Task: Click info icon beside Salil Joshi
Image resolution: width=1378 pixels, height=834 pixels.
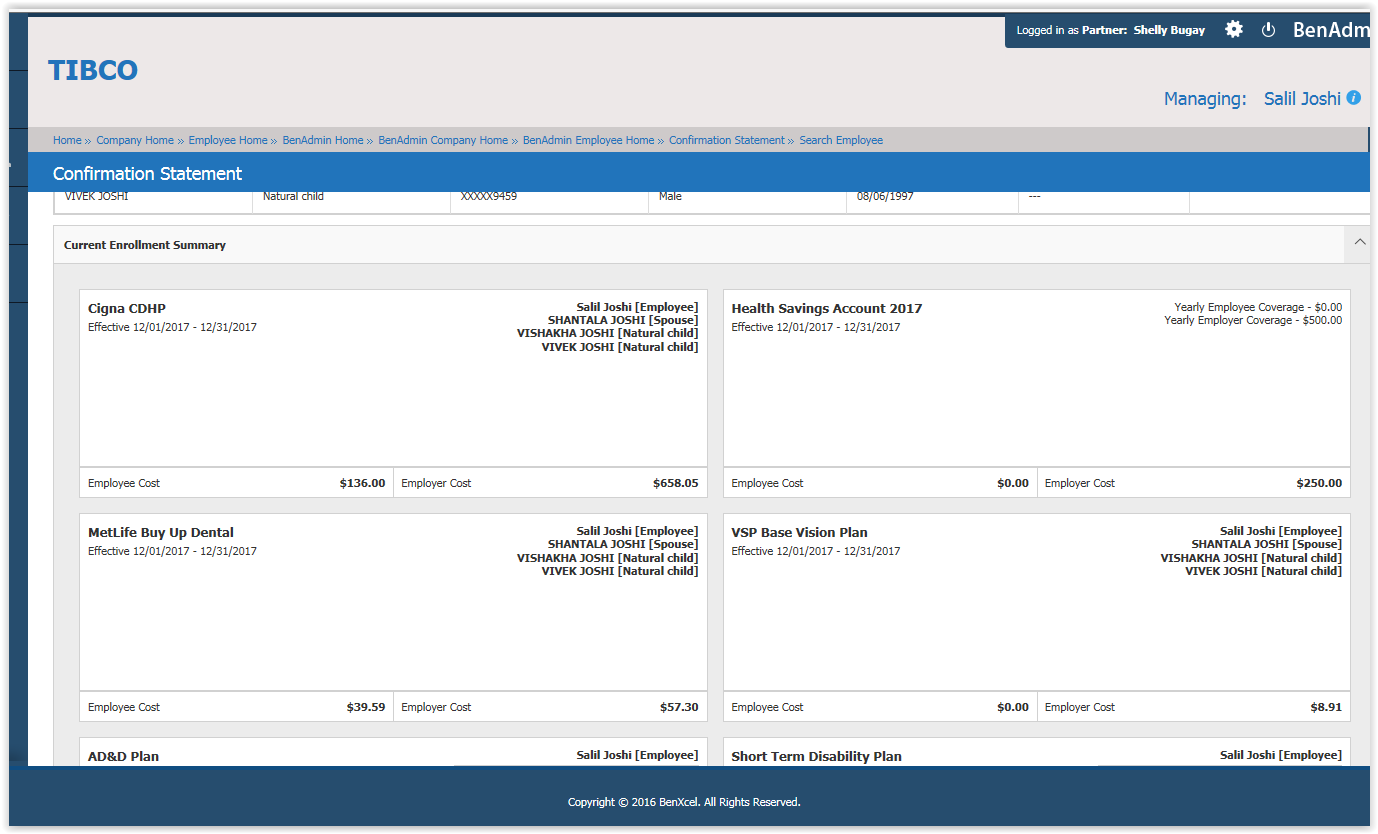Action: pyautogui.click(x=1353, y=98)
